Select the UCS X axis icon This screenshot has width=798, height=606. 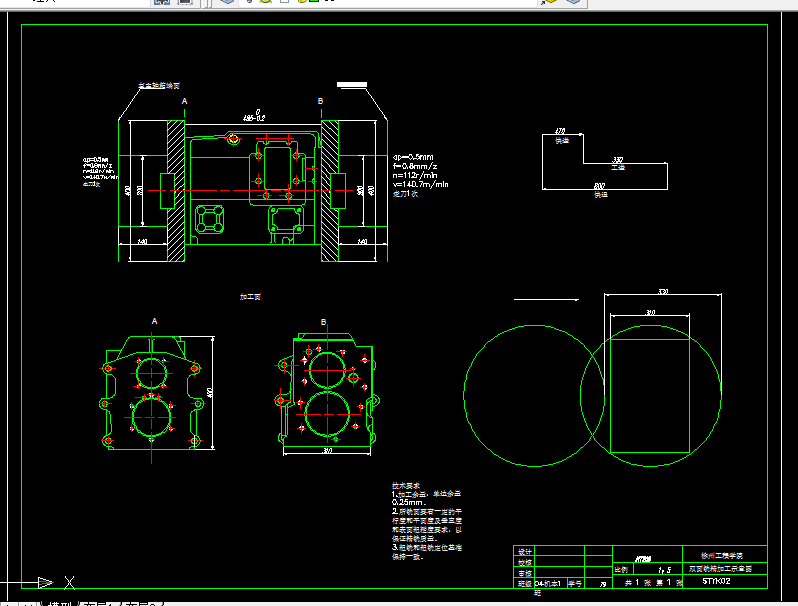tap(70, 583)
